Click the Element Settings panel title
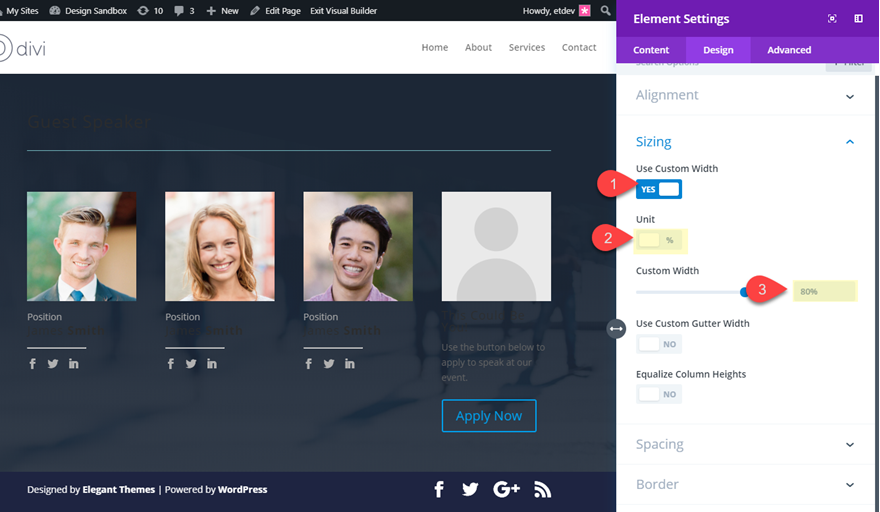The image size is (880, 512). (x=681, y=19)
